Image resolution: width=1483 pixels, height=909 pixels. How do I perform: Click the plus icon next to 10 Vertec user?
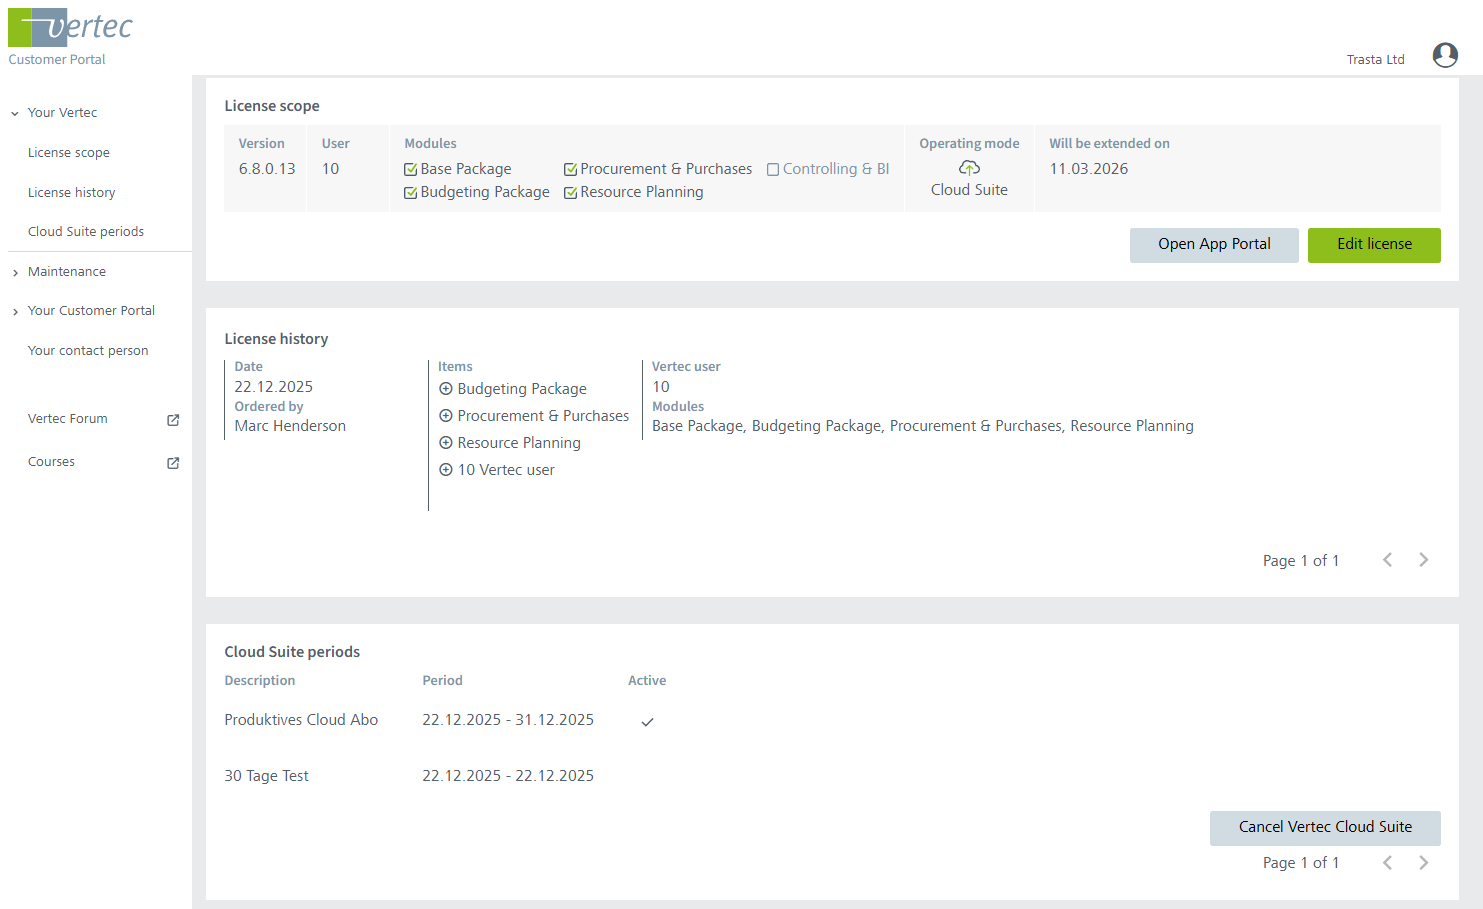tap(446, 470)
